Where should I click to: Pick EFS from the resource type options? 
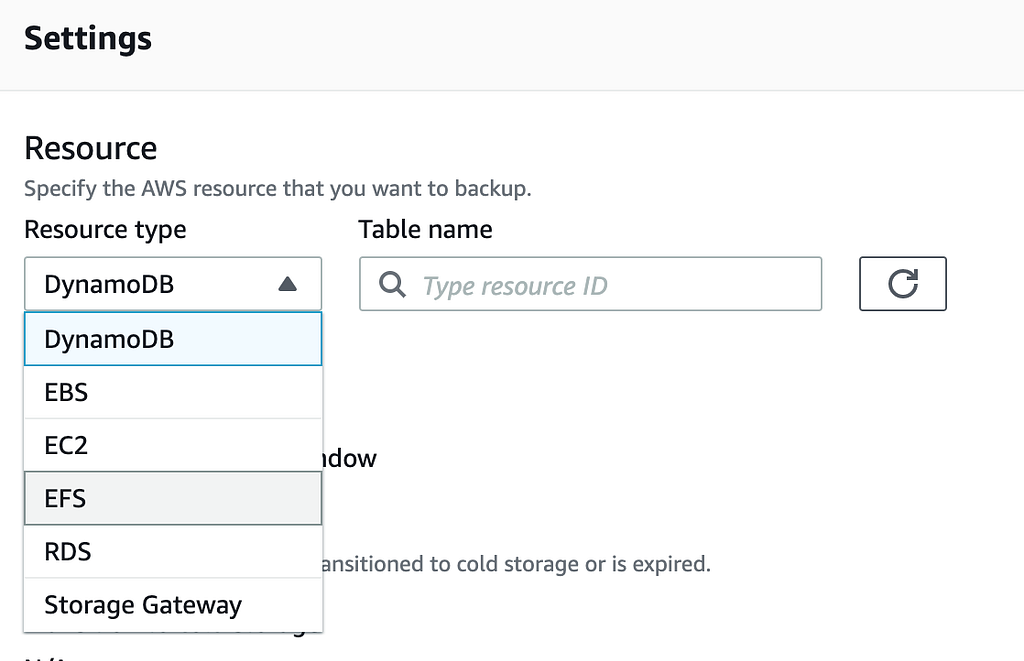[173, 498]
